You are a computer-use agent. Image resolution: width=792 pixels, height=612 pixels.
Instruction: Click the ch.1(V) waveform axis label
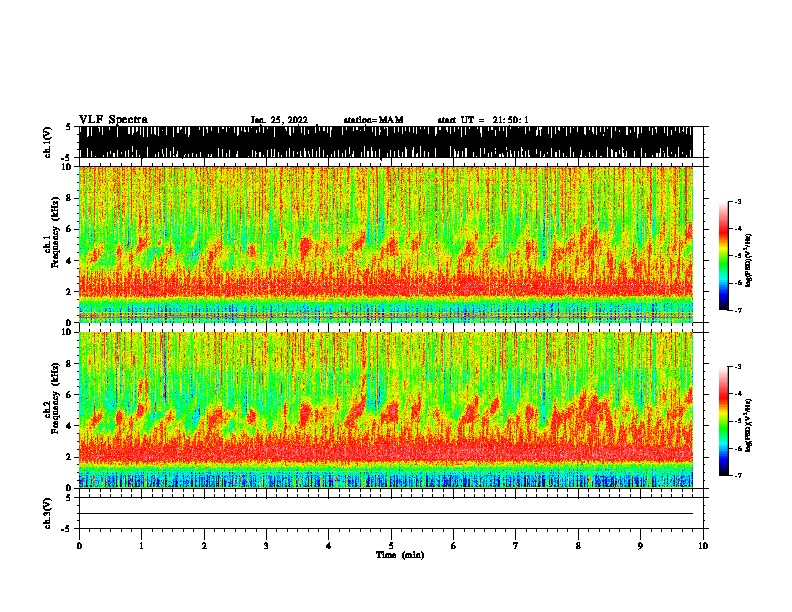click(x=47, y=142)
